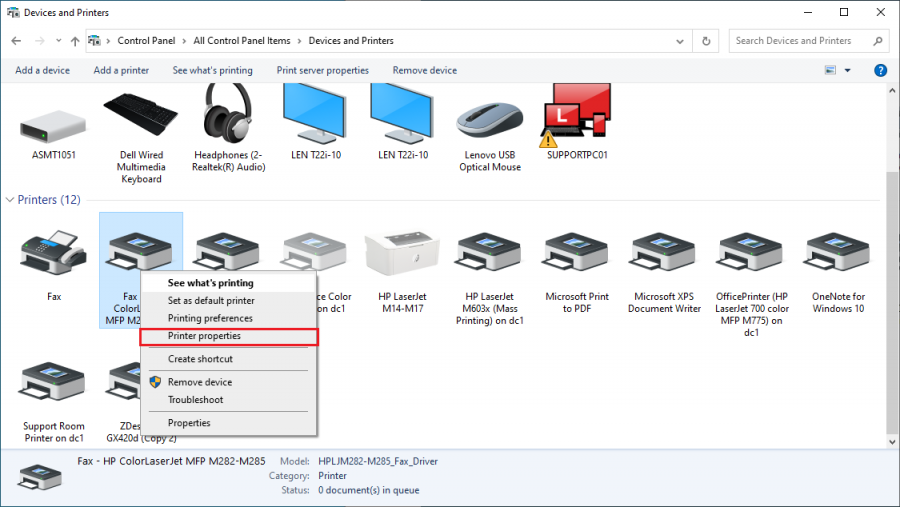
Task: Select the Microsoft Print to PDF printer
Action: coord(576,251)
